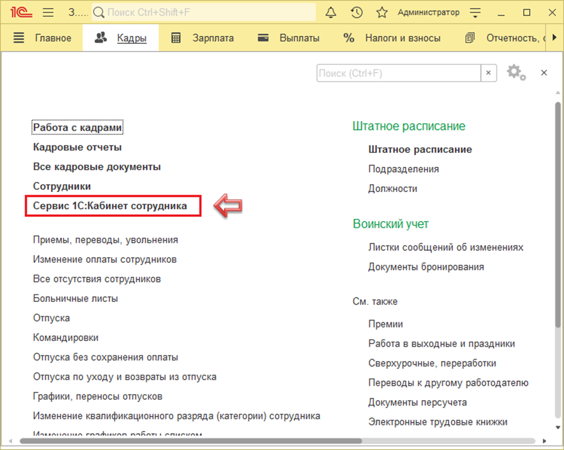Click the 1C logo icon
Screen dimensions: 564x450
click(21, 13)
